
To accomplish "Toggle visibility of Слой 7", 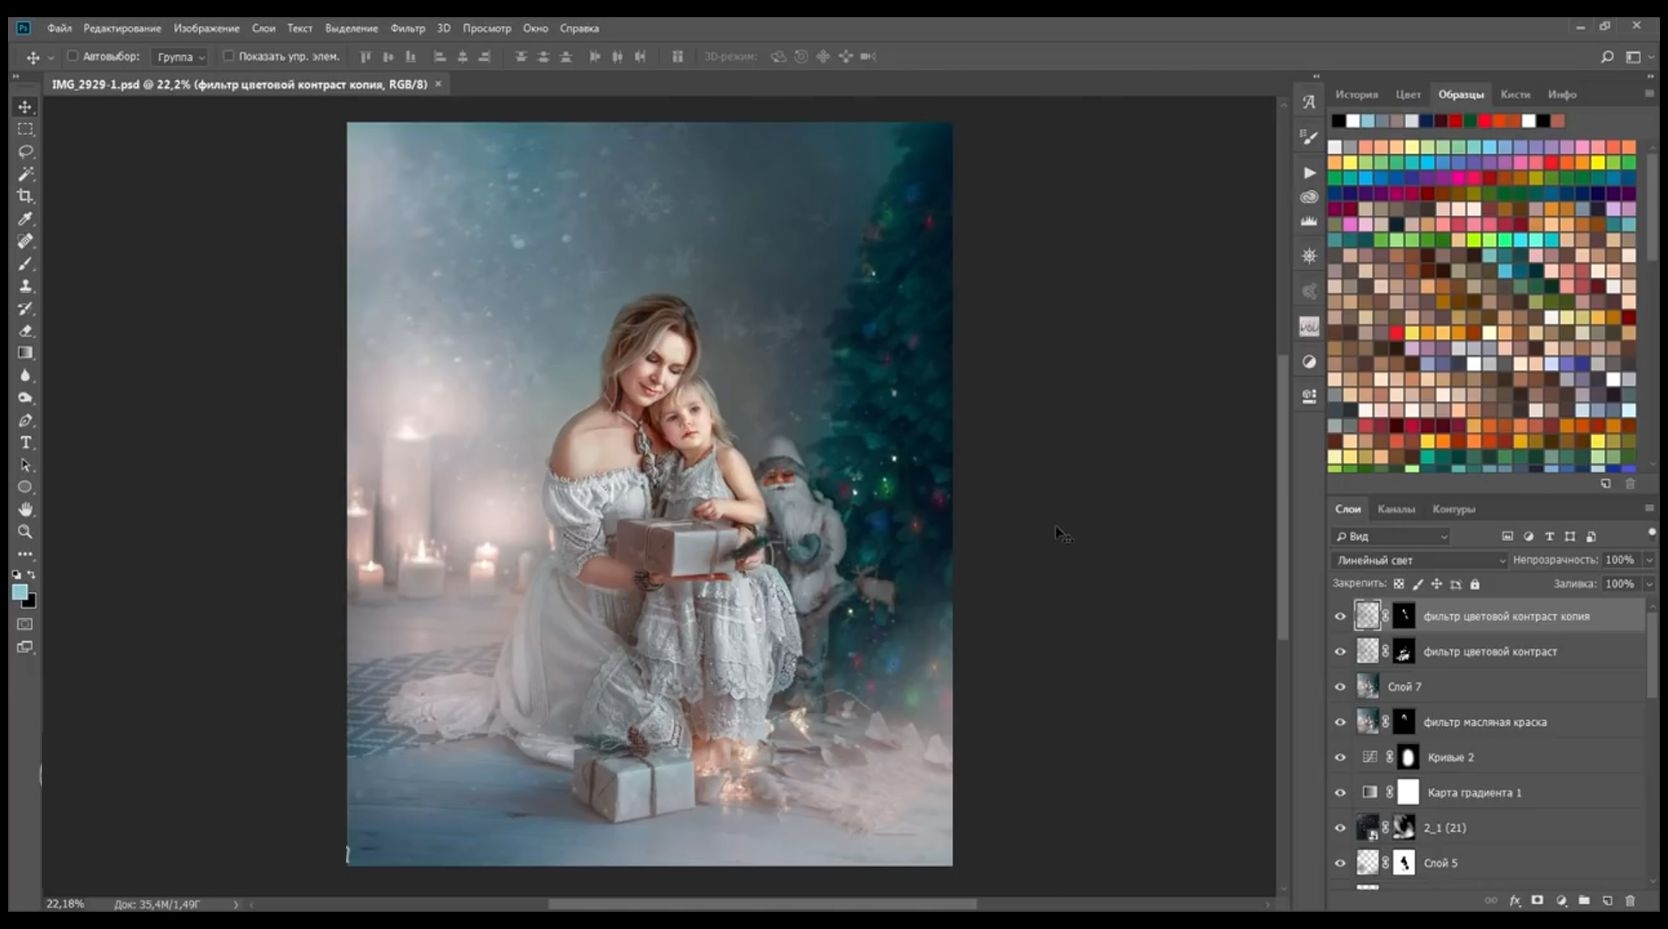I will coord(1340,687).
